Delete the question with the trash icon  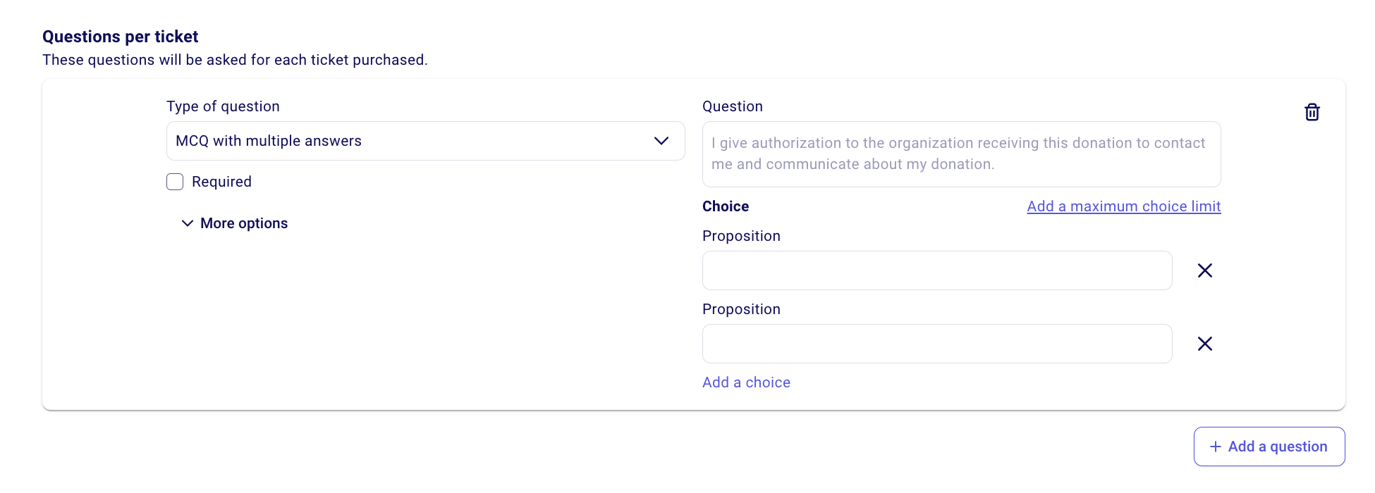click(x=1312, y=112)
